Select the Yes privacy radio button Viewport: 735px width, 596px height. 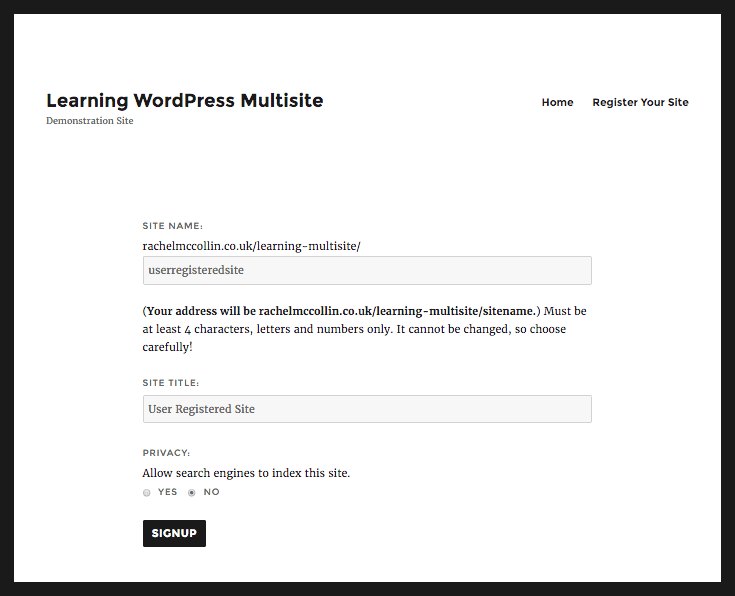(x=147, y=492)
